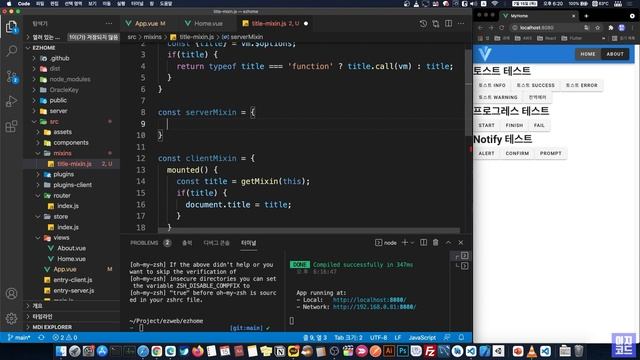Open FileZilla from the Dock
The height and width of the screenshot is (360, 640).
(430, 351)
